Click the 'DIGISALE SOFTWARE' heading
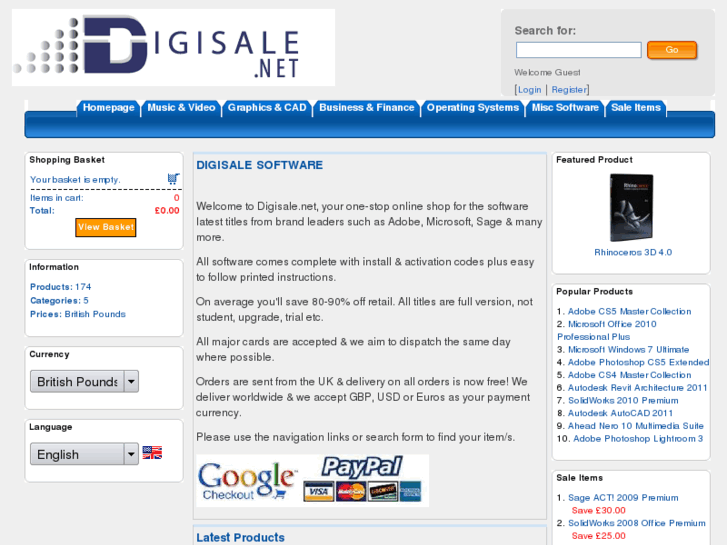Screen dimensions: 727x545 click(259, 165)
